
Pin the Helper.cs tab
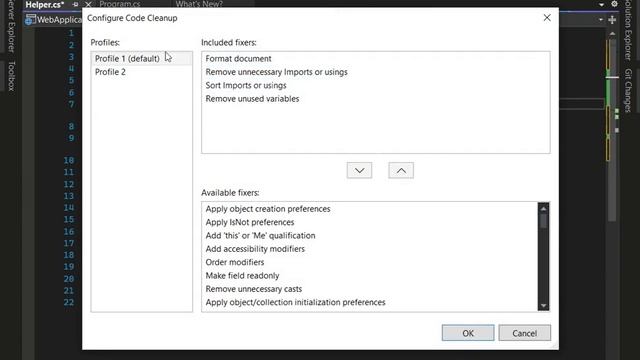pyautogui.click(x=76, y=4)
